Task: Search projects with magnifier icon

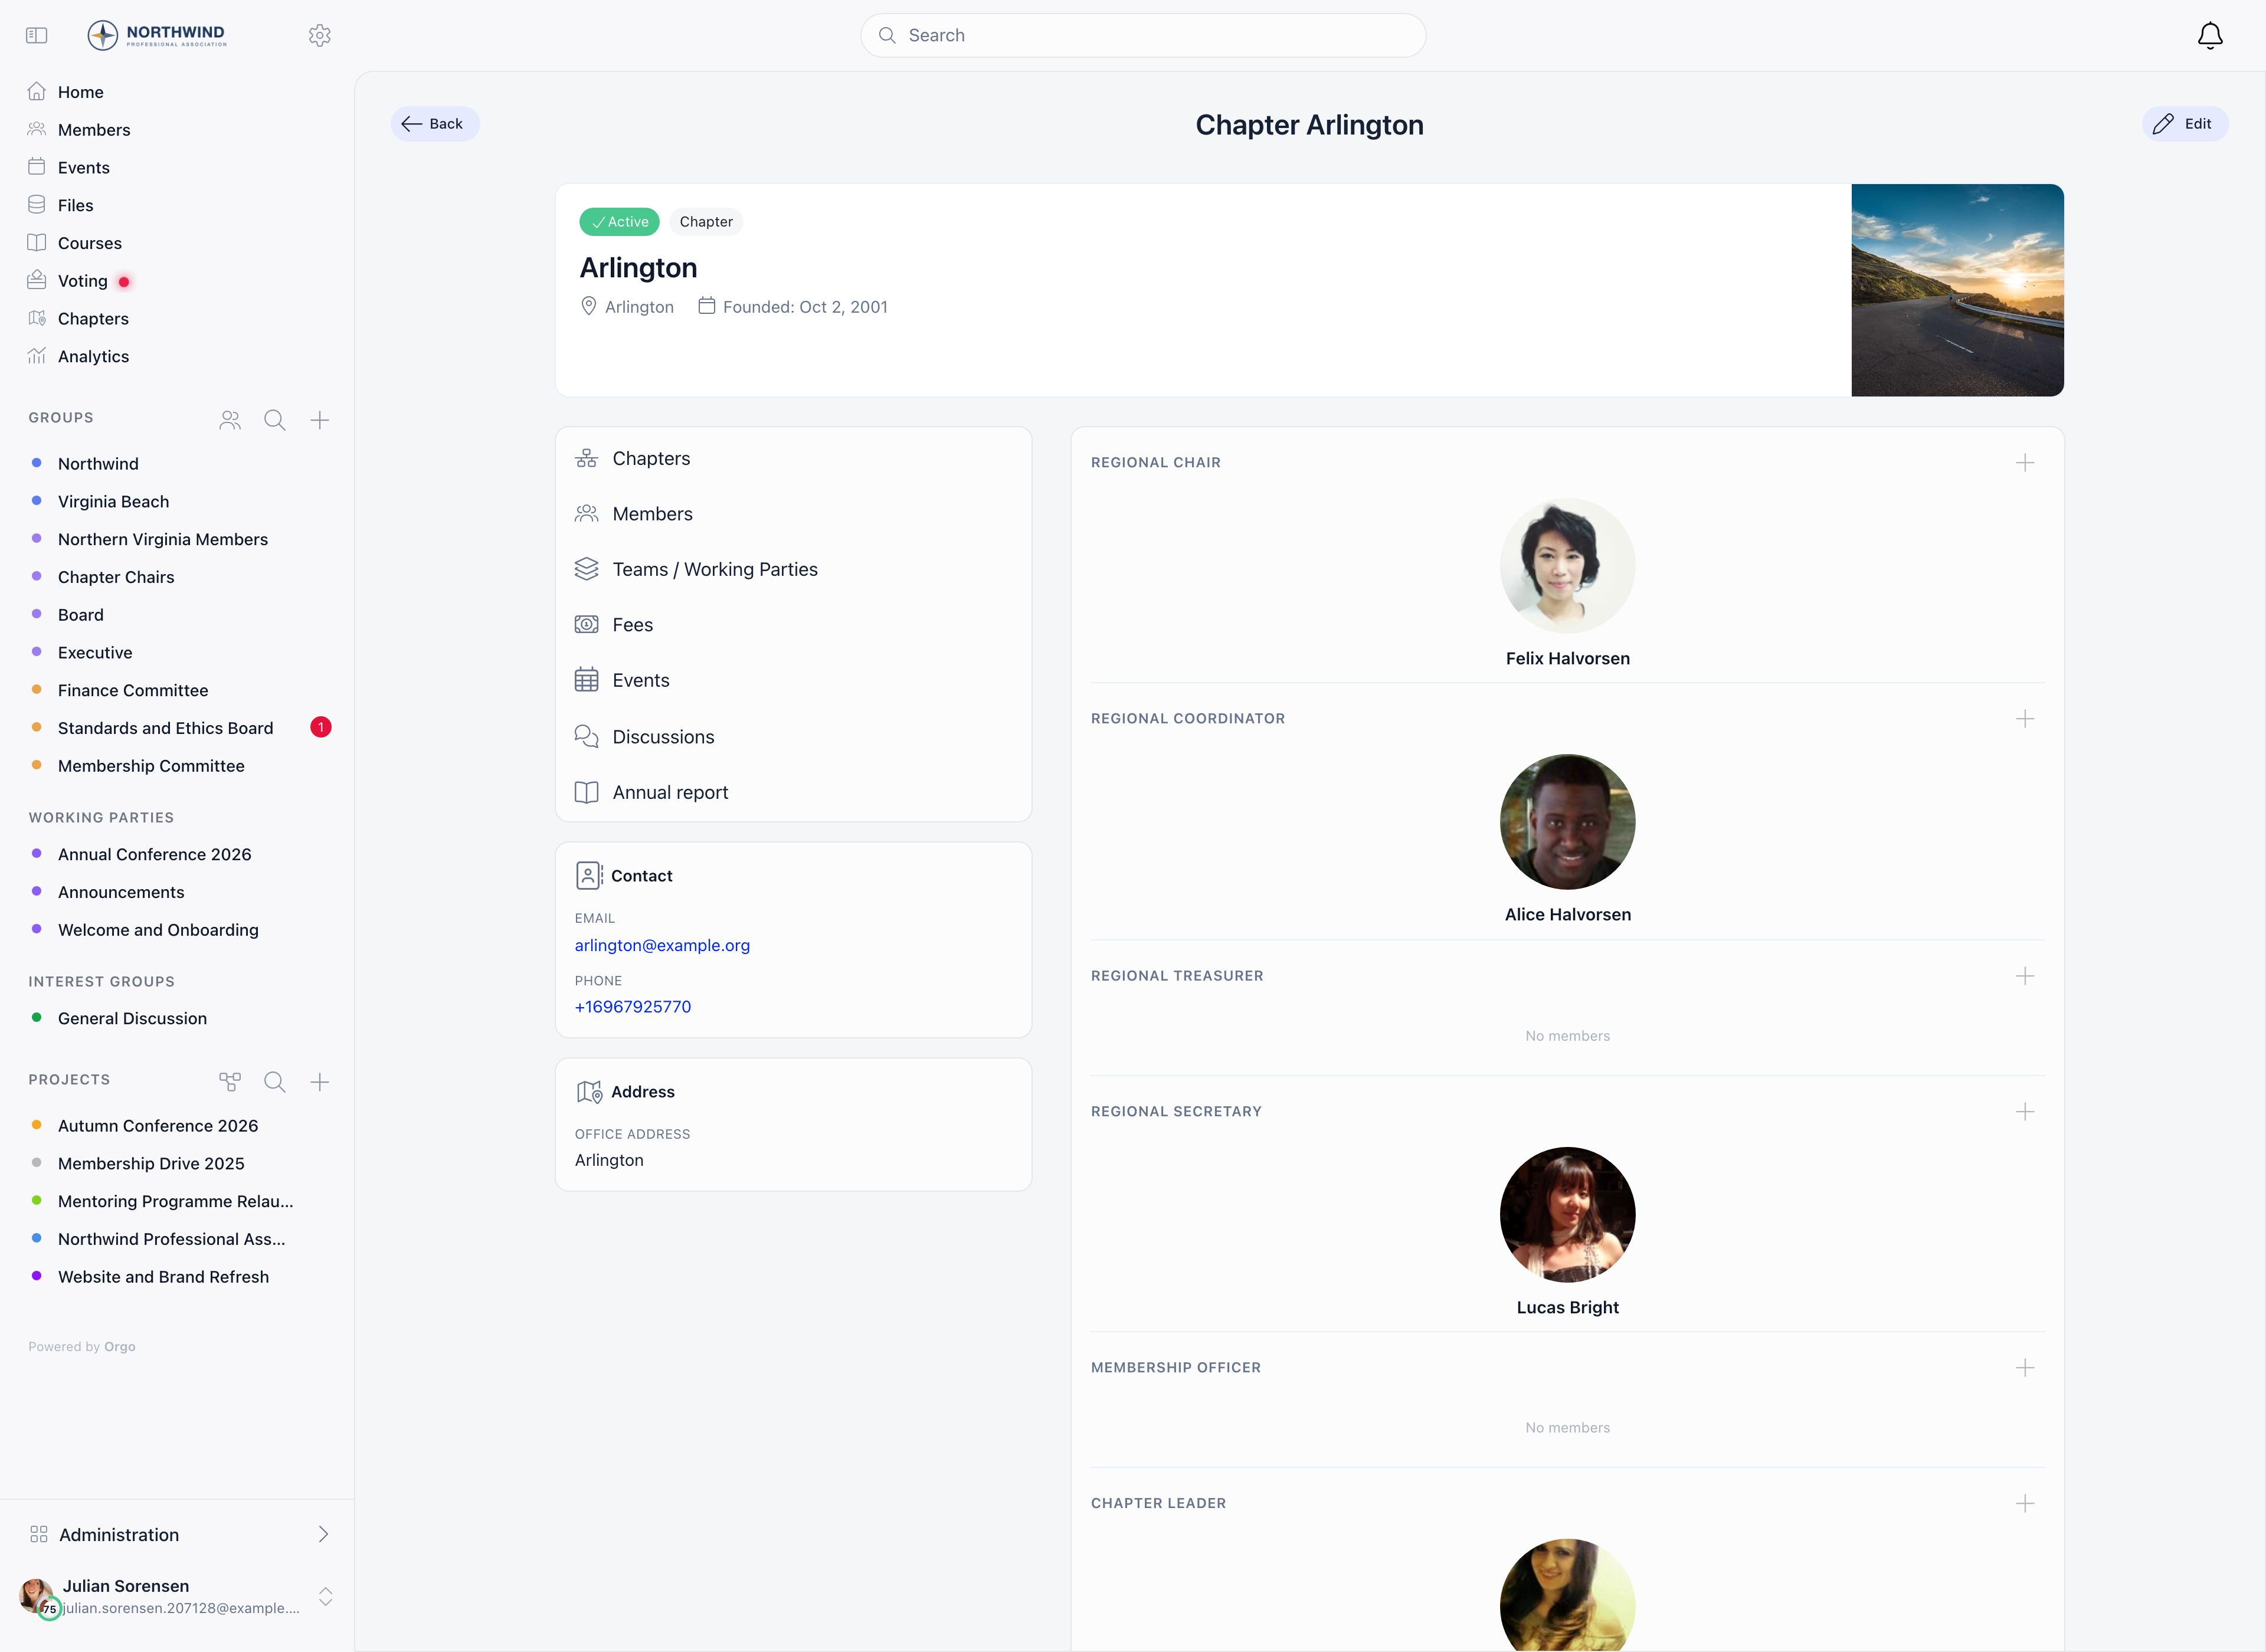Action: (275, 1082)
